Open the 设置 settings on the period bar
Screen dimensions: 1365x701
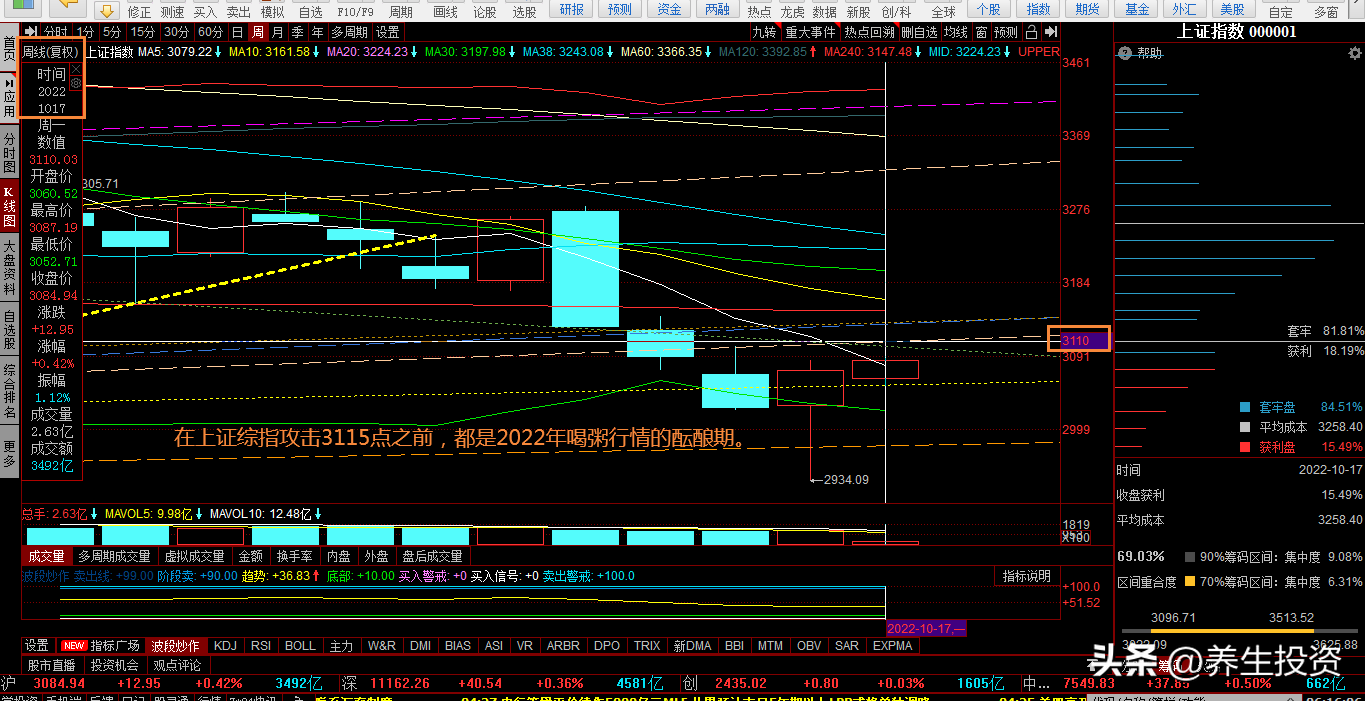(x=388, y=32)
